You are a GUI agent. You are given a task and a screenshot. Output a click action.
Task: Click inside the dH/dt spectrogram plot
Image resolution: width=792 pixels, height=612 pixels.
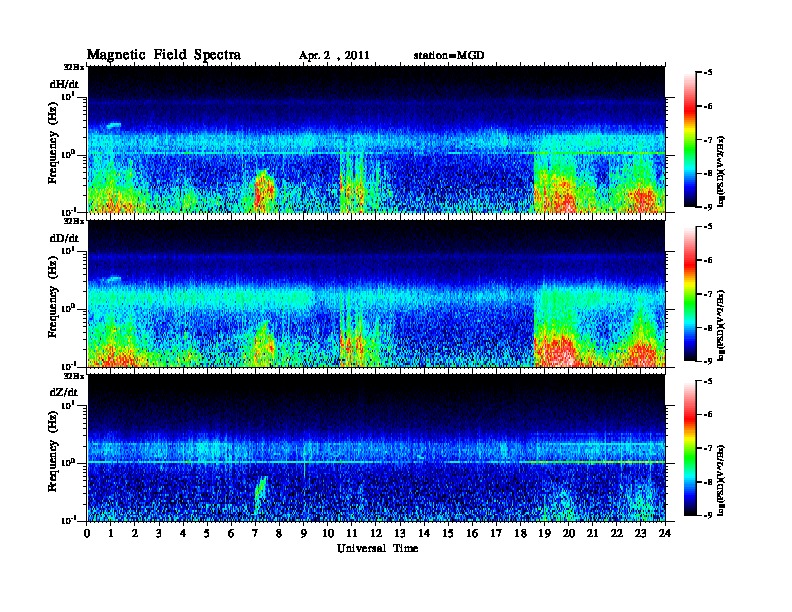pos(376,139)
